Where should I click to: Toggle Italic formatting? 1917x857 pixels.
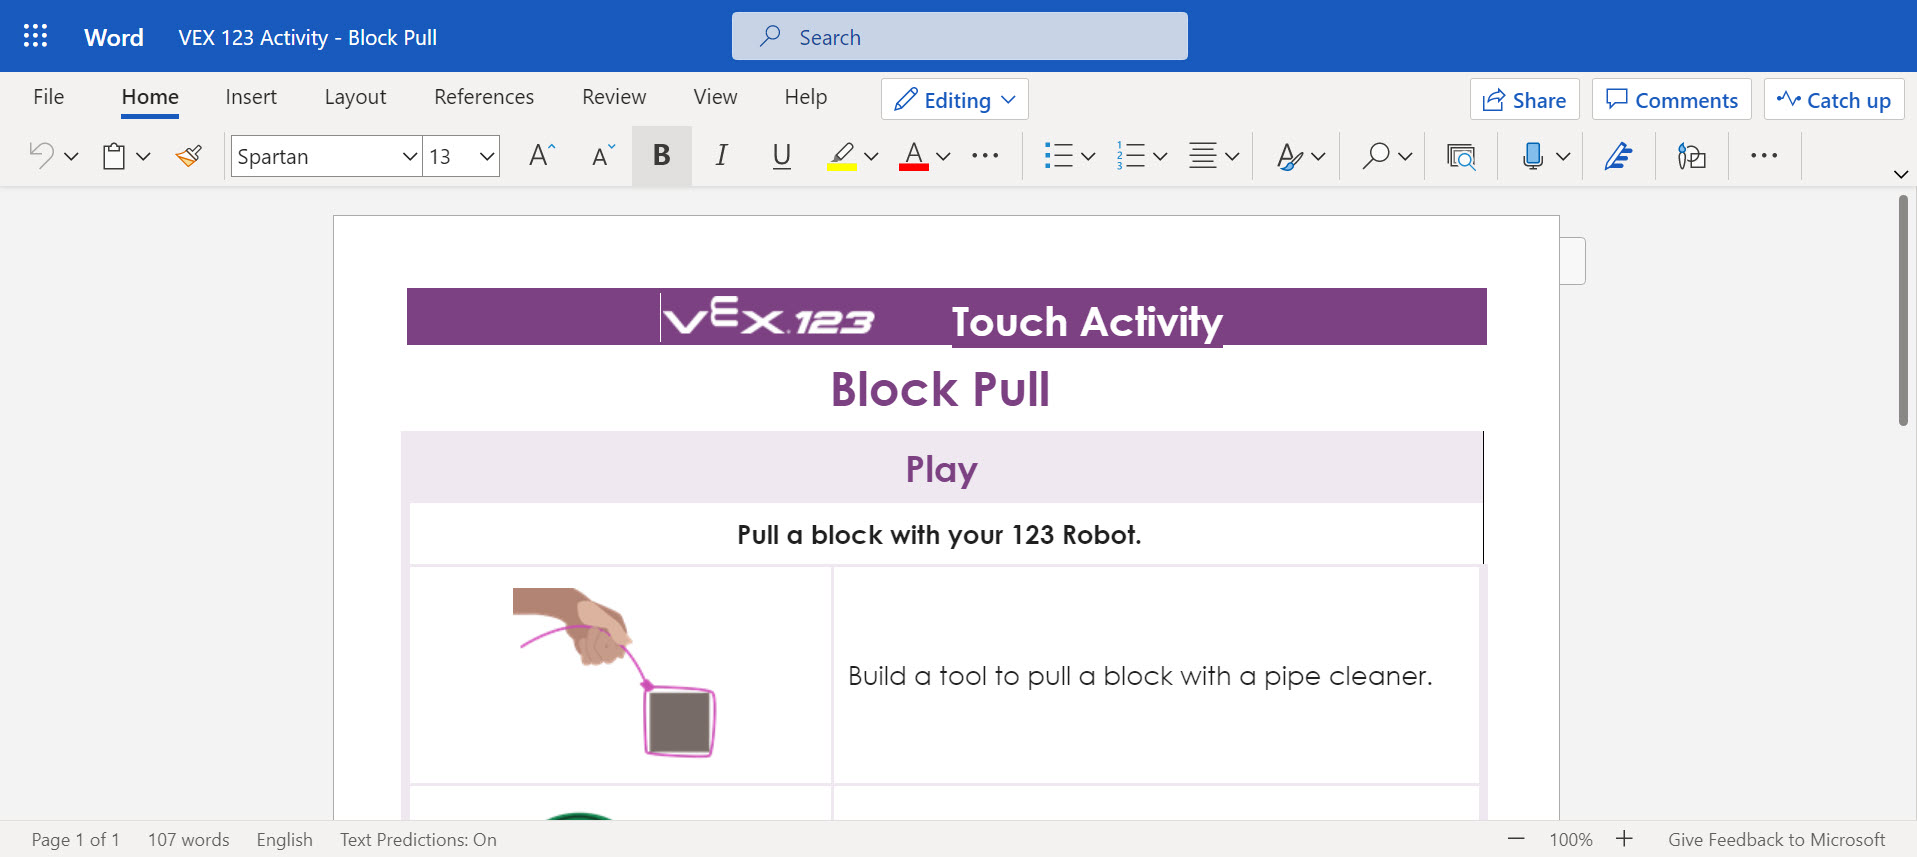pos(721,156)
